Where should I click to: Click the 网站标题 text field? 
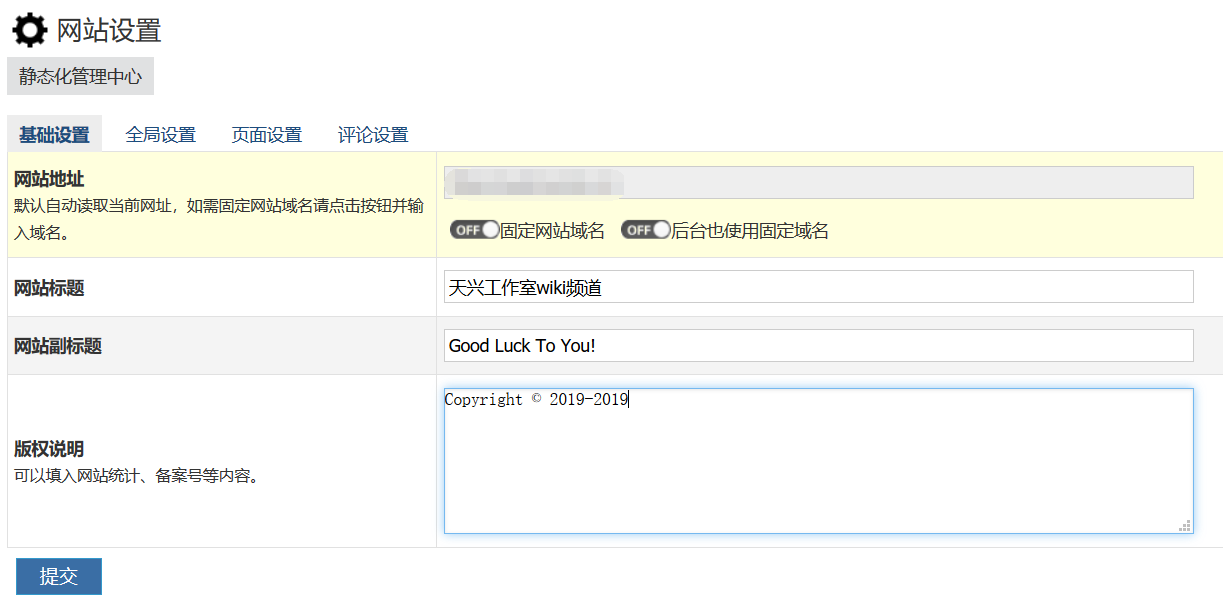tap(818, 286)
